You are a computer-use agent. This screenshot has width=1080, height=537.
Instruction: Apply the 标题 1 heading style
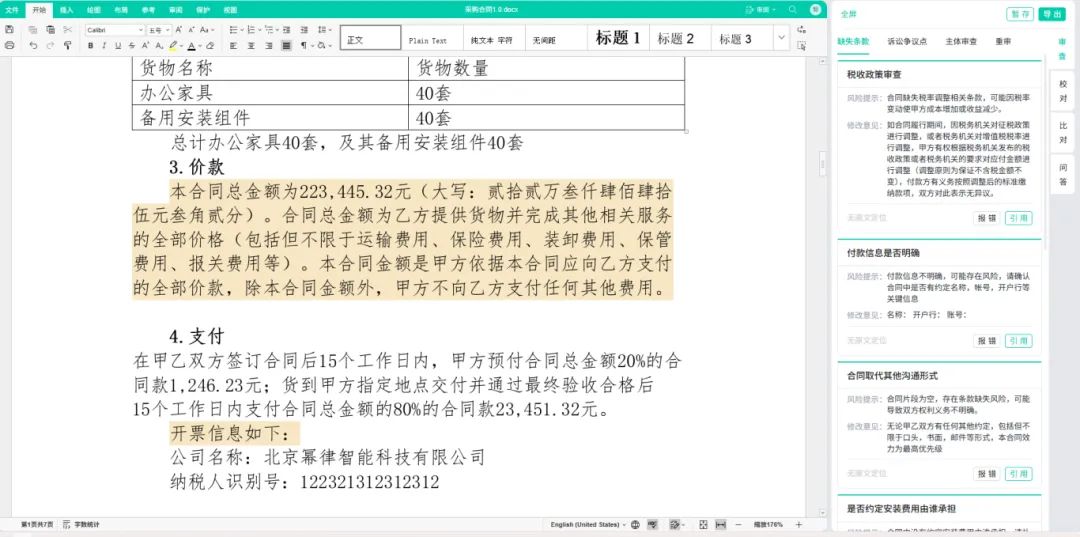click(617, 38)
